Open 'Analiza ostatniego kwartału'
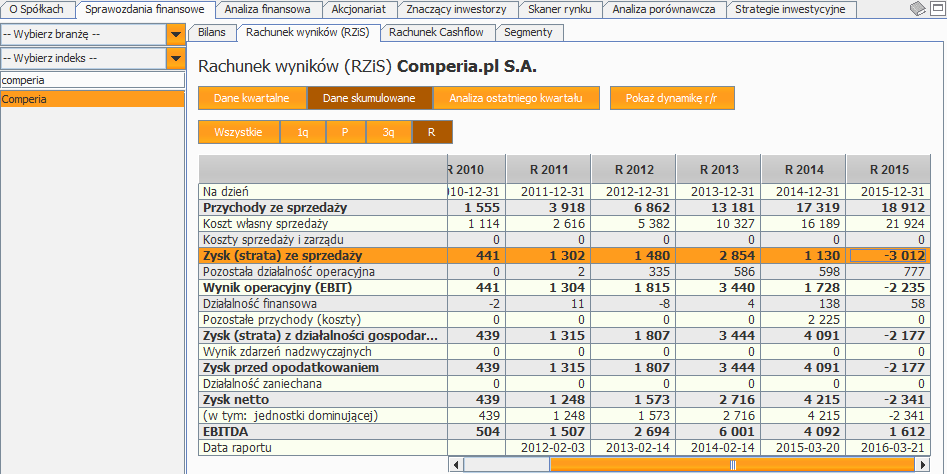The height and width of the screenshot is (474, 947). (x=516, y=98)
